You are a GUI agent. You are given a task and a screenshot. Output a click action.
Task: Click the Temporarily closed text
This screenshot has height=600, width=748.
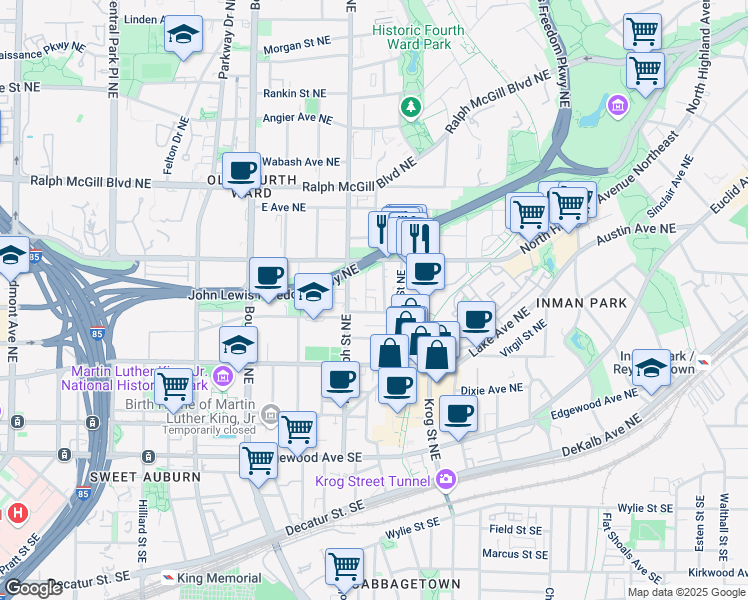point(208,430)
